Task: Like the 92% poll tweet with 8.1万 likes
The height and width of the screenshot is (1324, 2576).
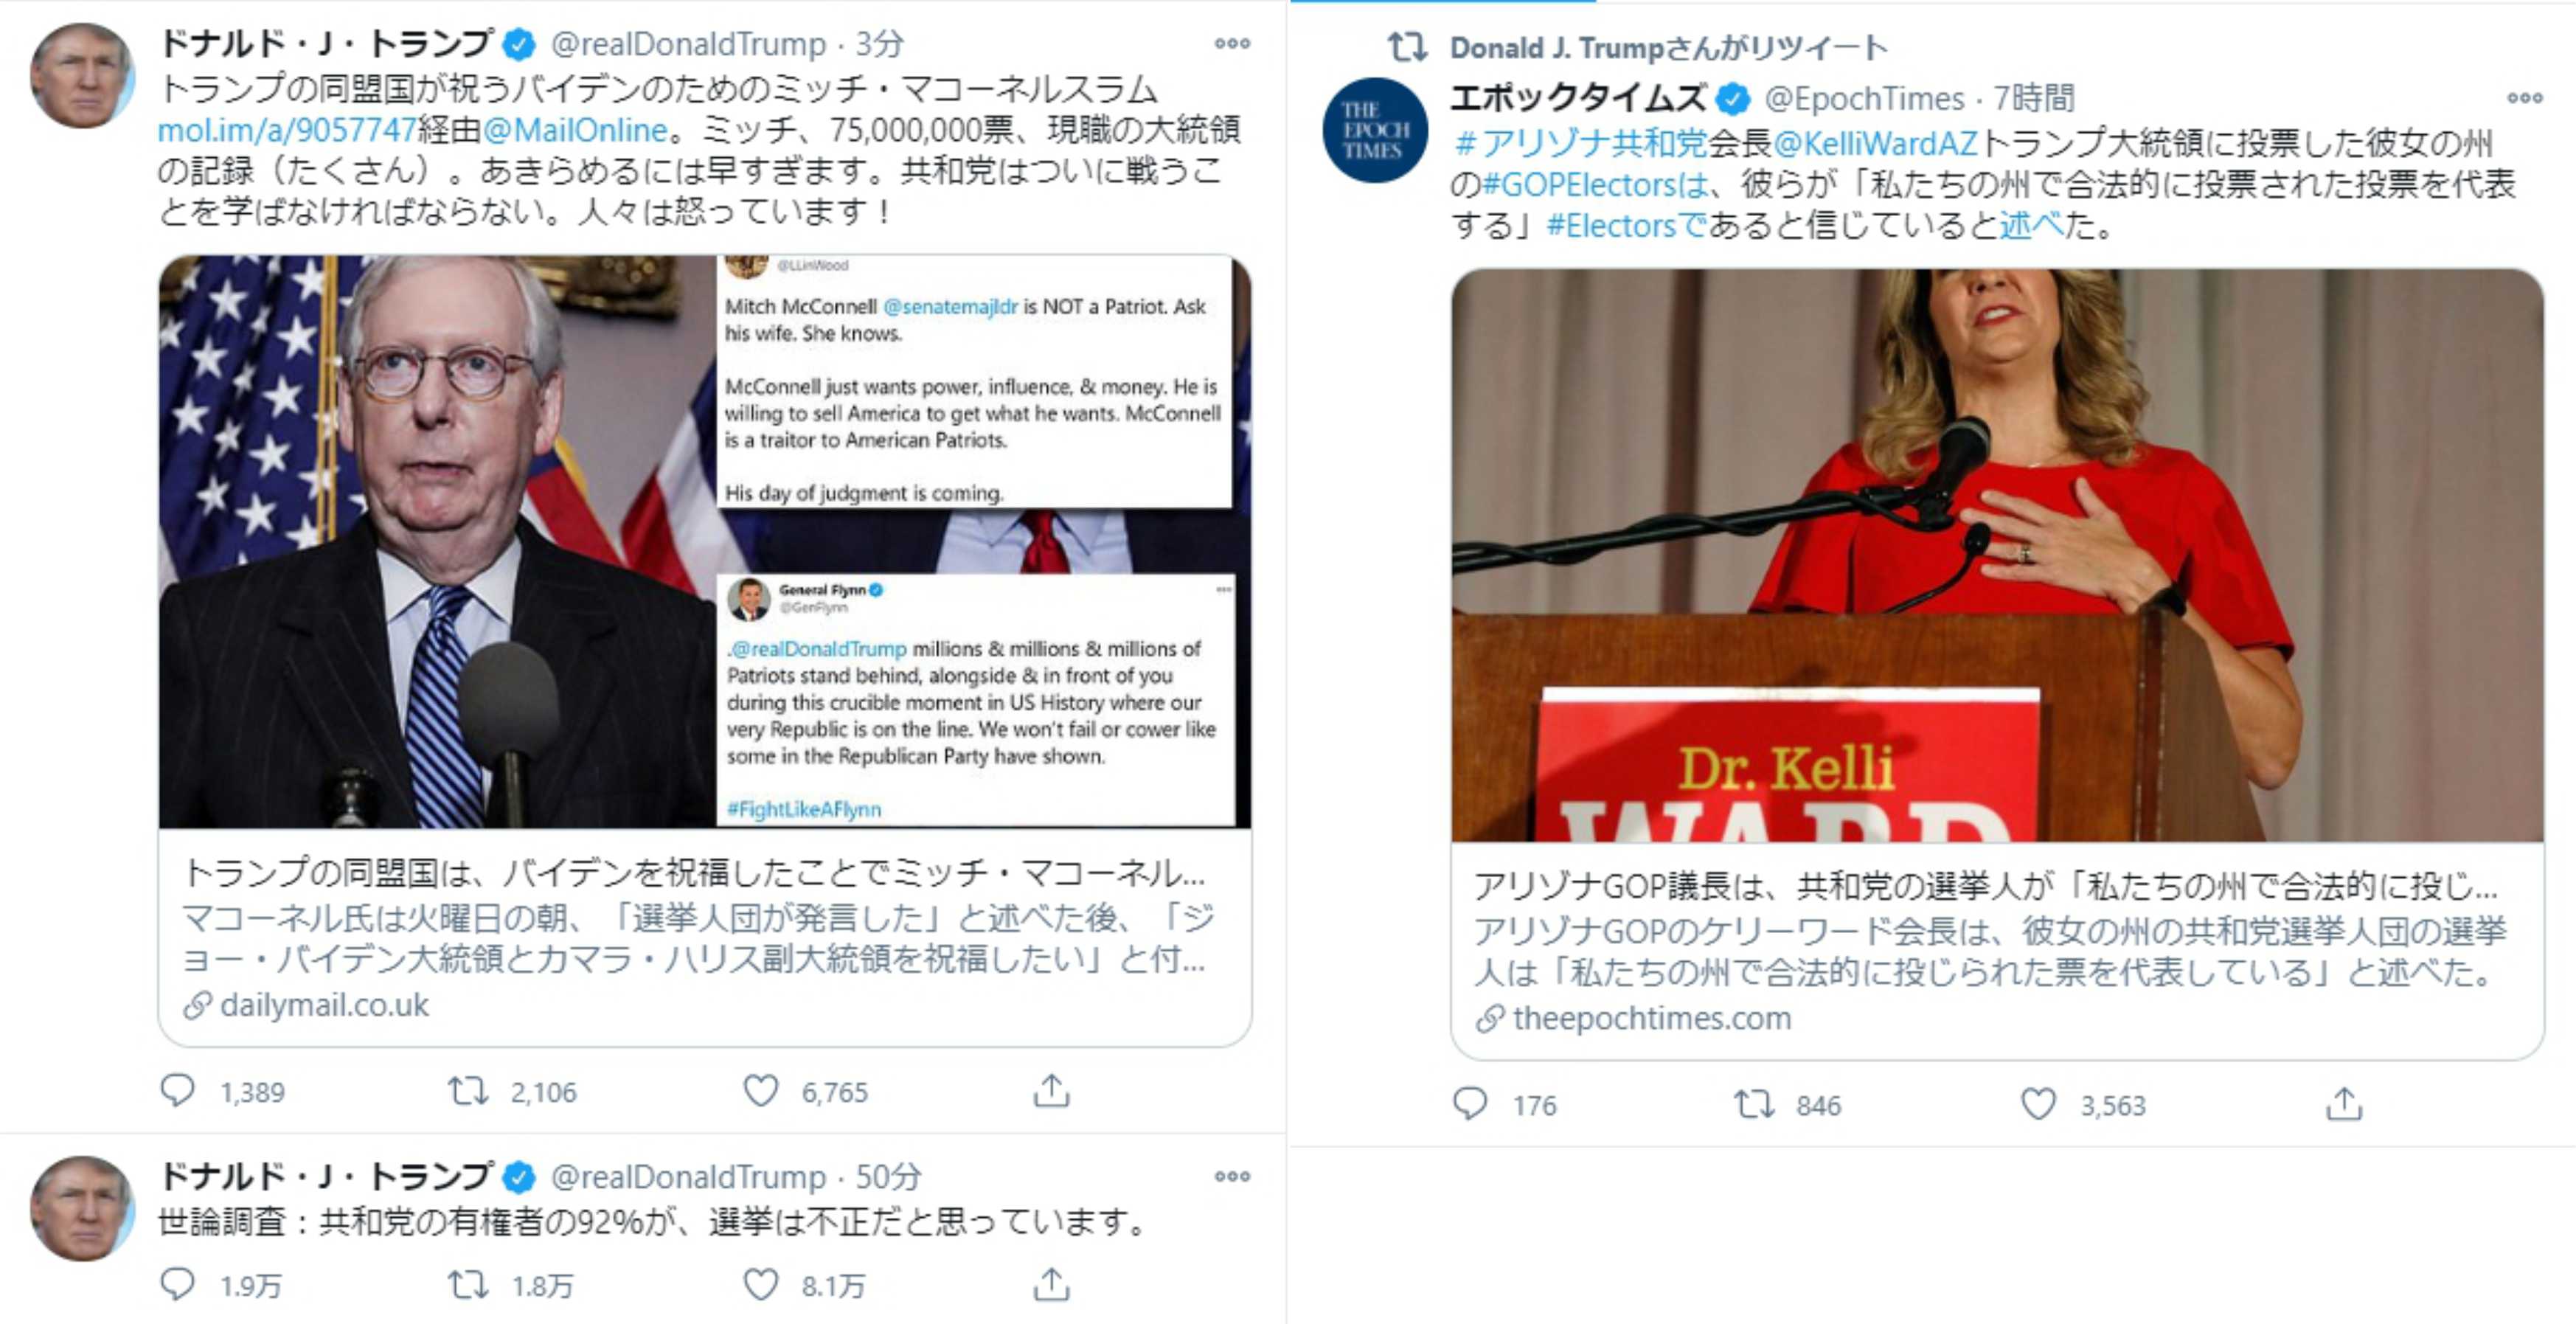Action: 761,1284
